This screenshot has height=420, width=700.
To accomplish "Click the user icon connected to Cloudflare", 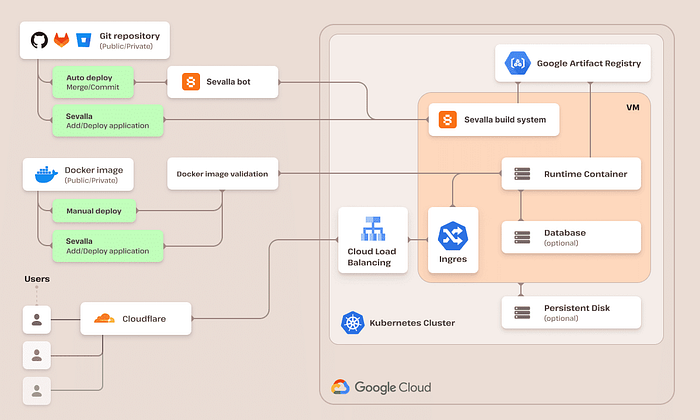I will (37, 320).
